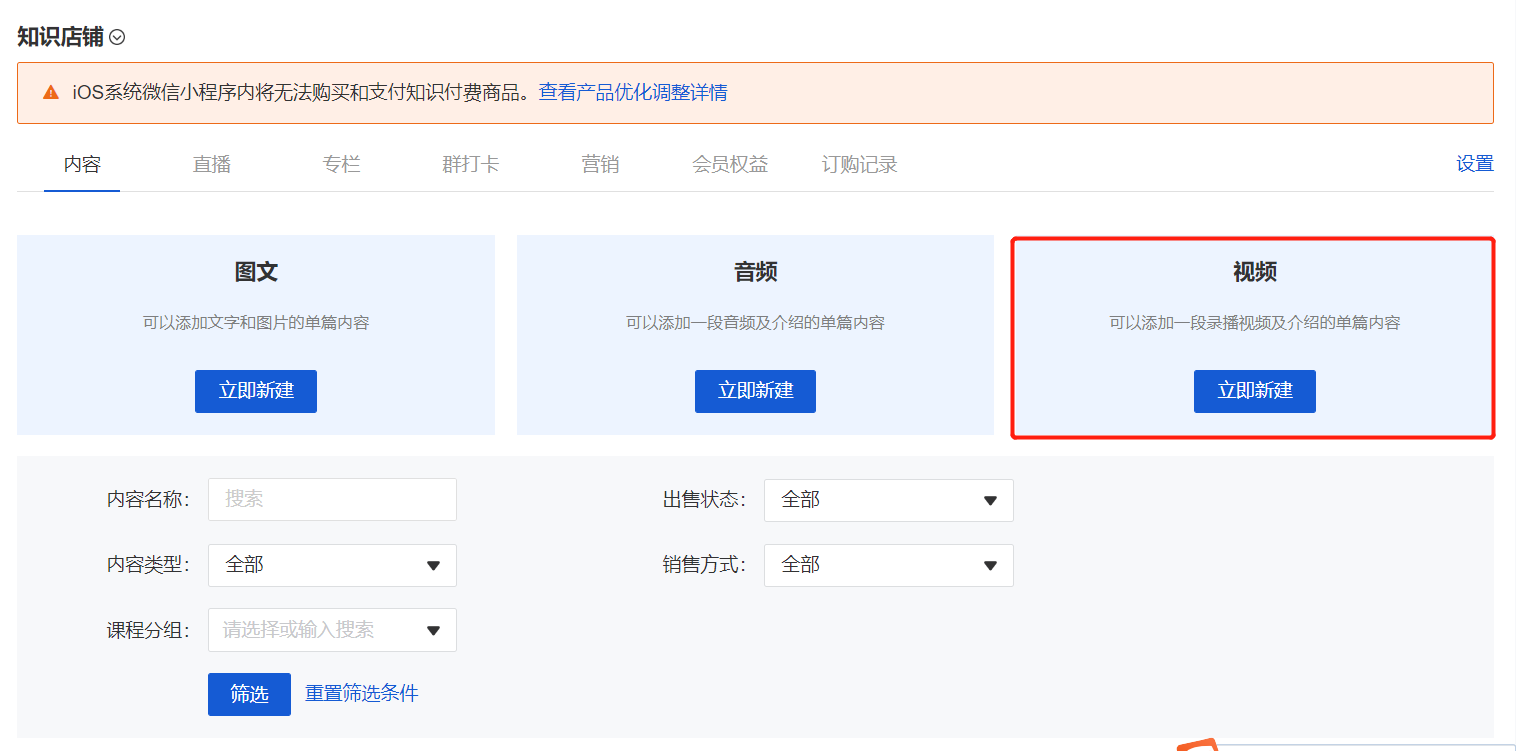Click the orange warning triangle icon
The image size is (1516, 751).
[51, 93]
